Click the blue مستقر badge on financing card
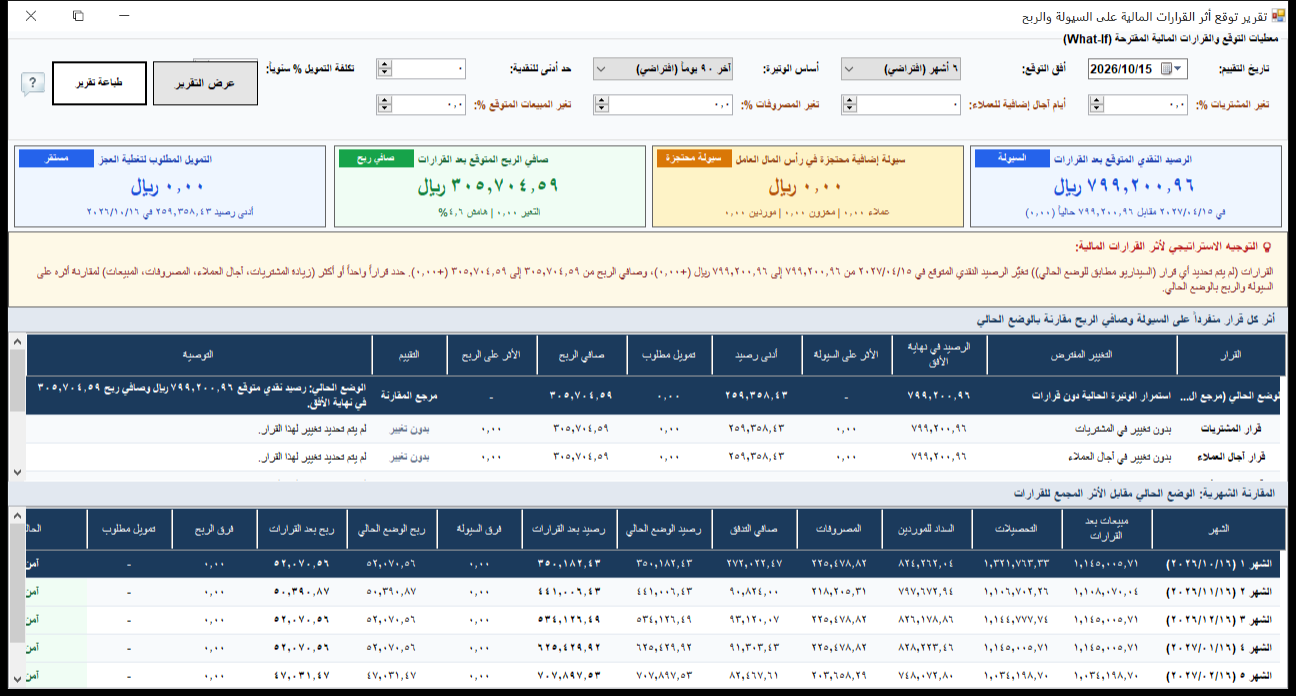 57,159
